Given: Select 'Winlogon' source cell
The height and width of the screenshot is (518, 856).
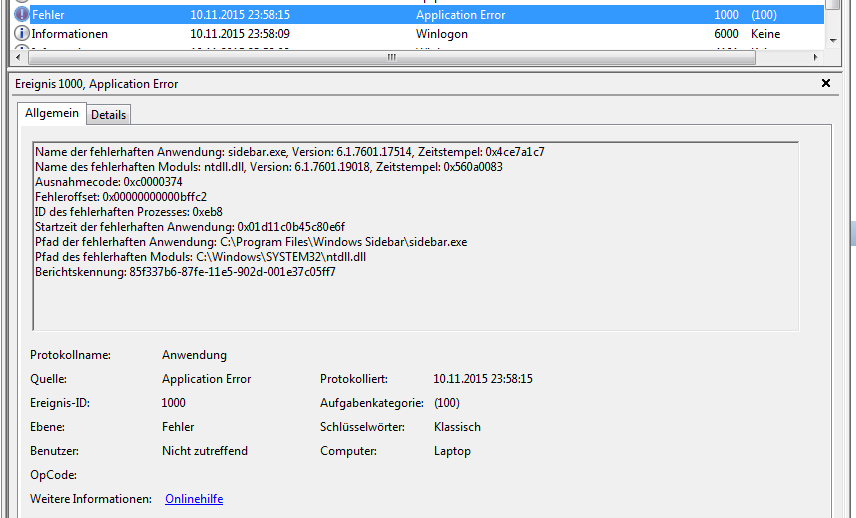Looking at the screenshot, I should [442, 34].
